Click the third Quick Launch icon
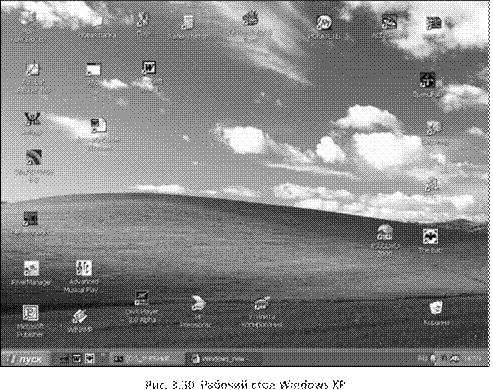 (x=90, y=359)
